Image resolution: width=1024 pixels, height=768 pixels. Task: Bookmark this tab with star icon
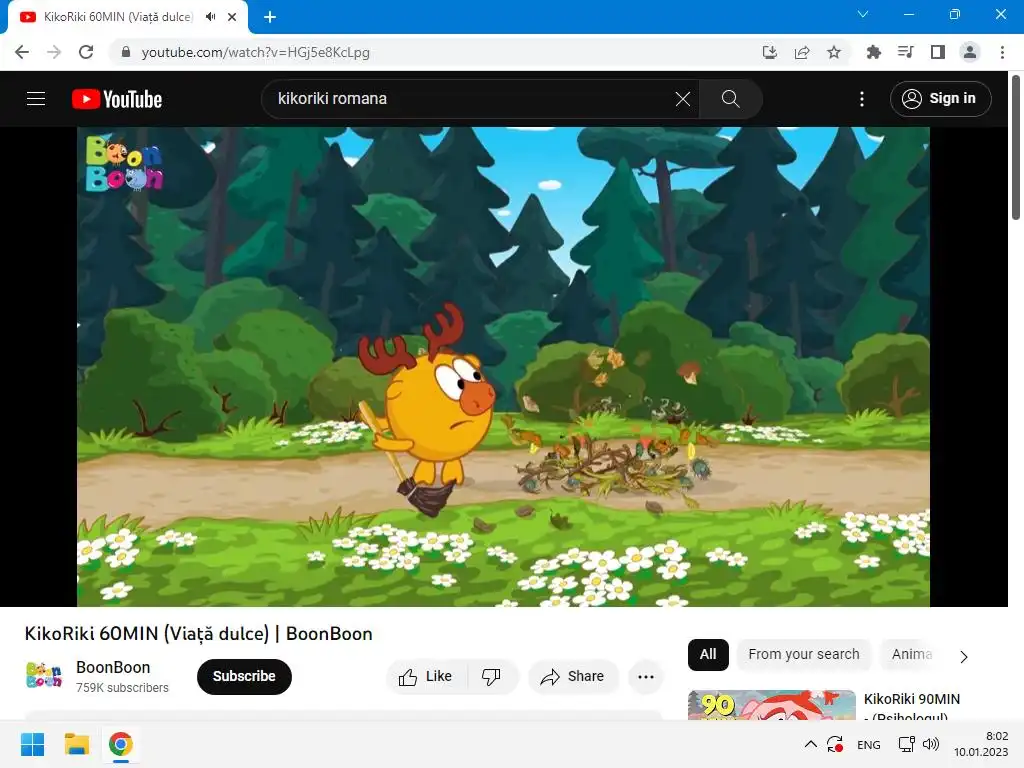pos(834,52)
